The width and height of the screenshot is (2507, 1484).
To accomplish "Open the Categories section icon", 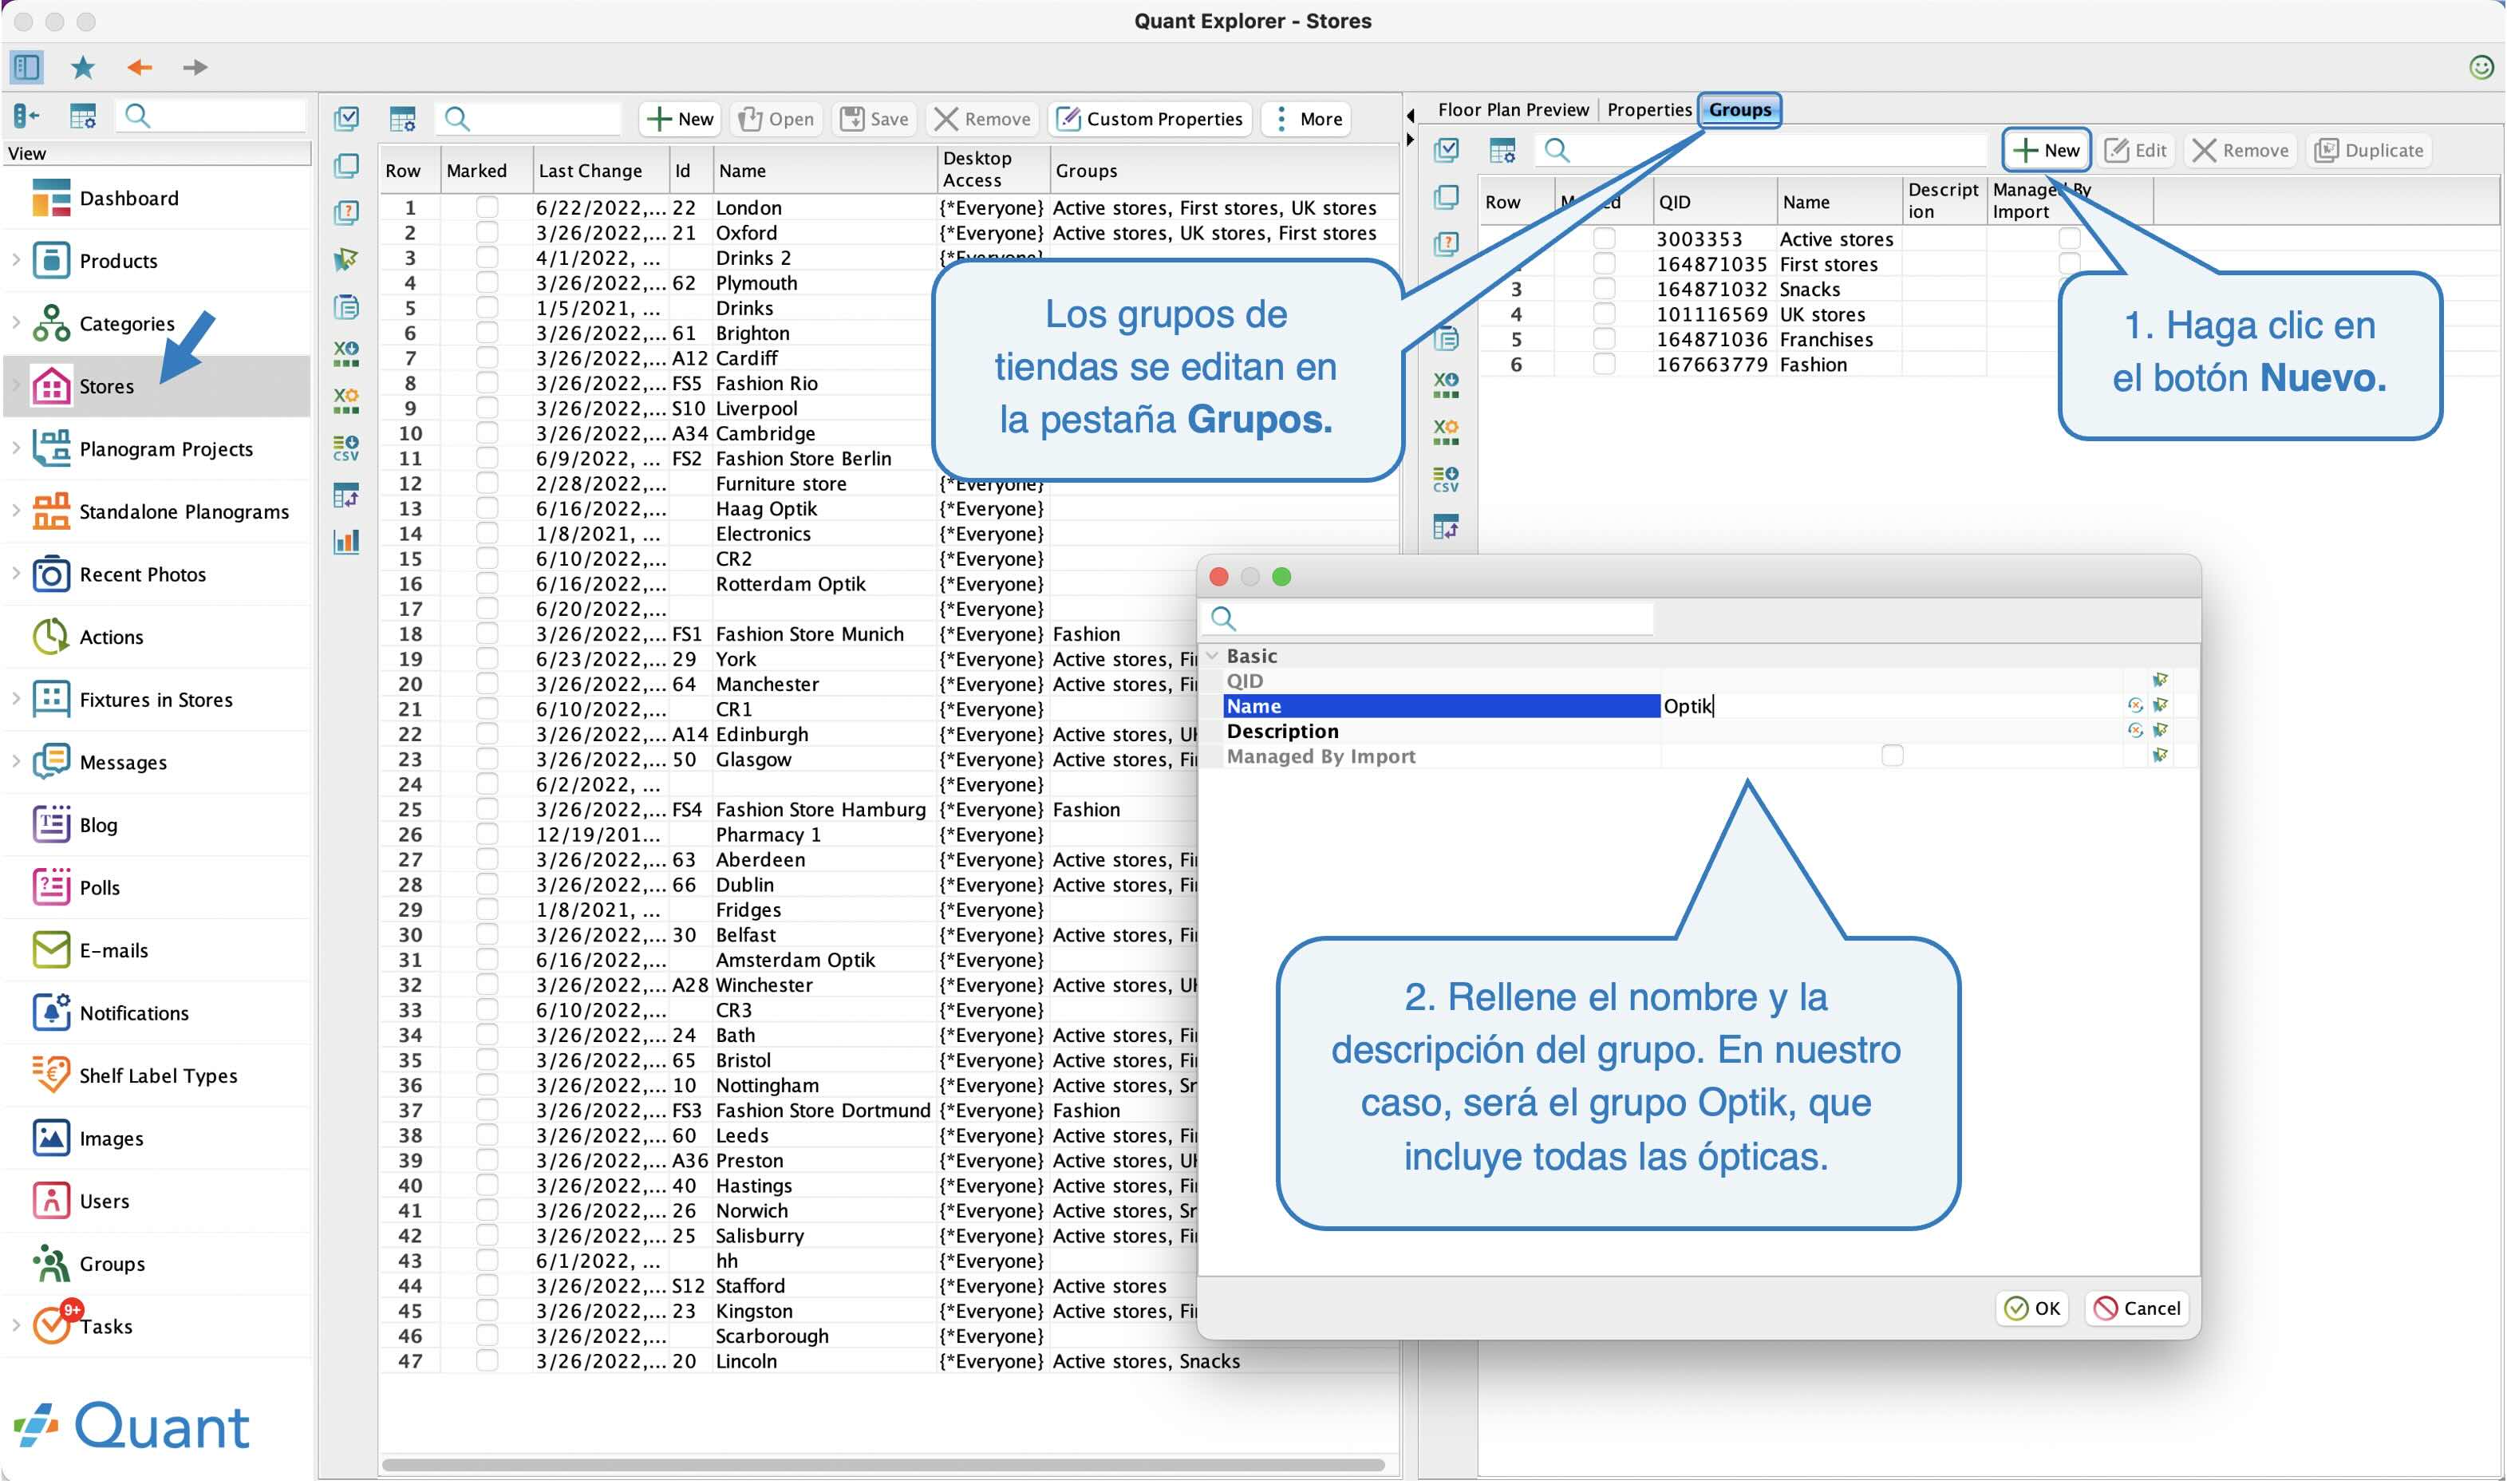I will point(51,323).
